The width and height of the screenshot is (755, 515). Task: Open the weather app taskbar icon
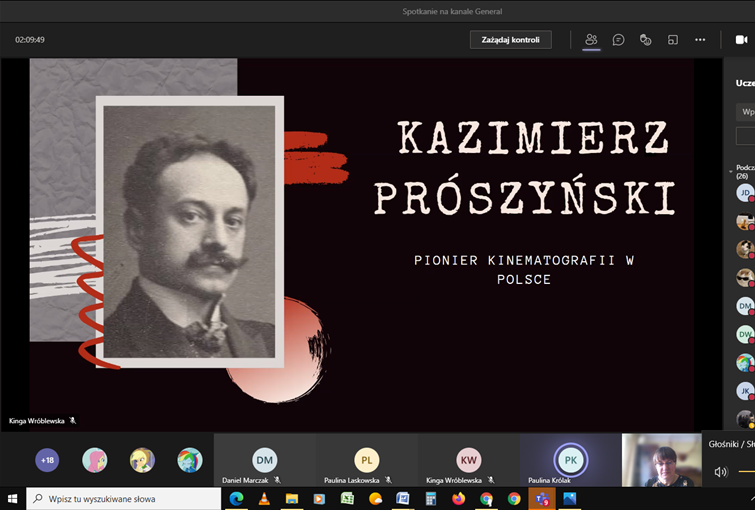click(x=375, y=499)
